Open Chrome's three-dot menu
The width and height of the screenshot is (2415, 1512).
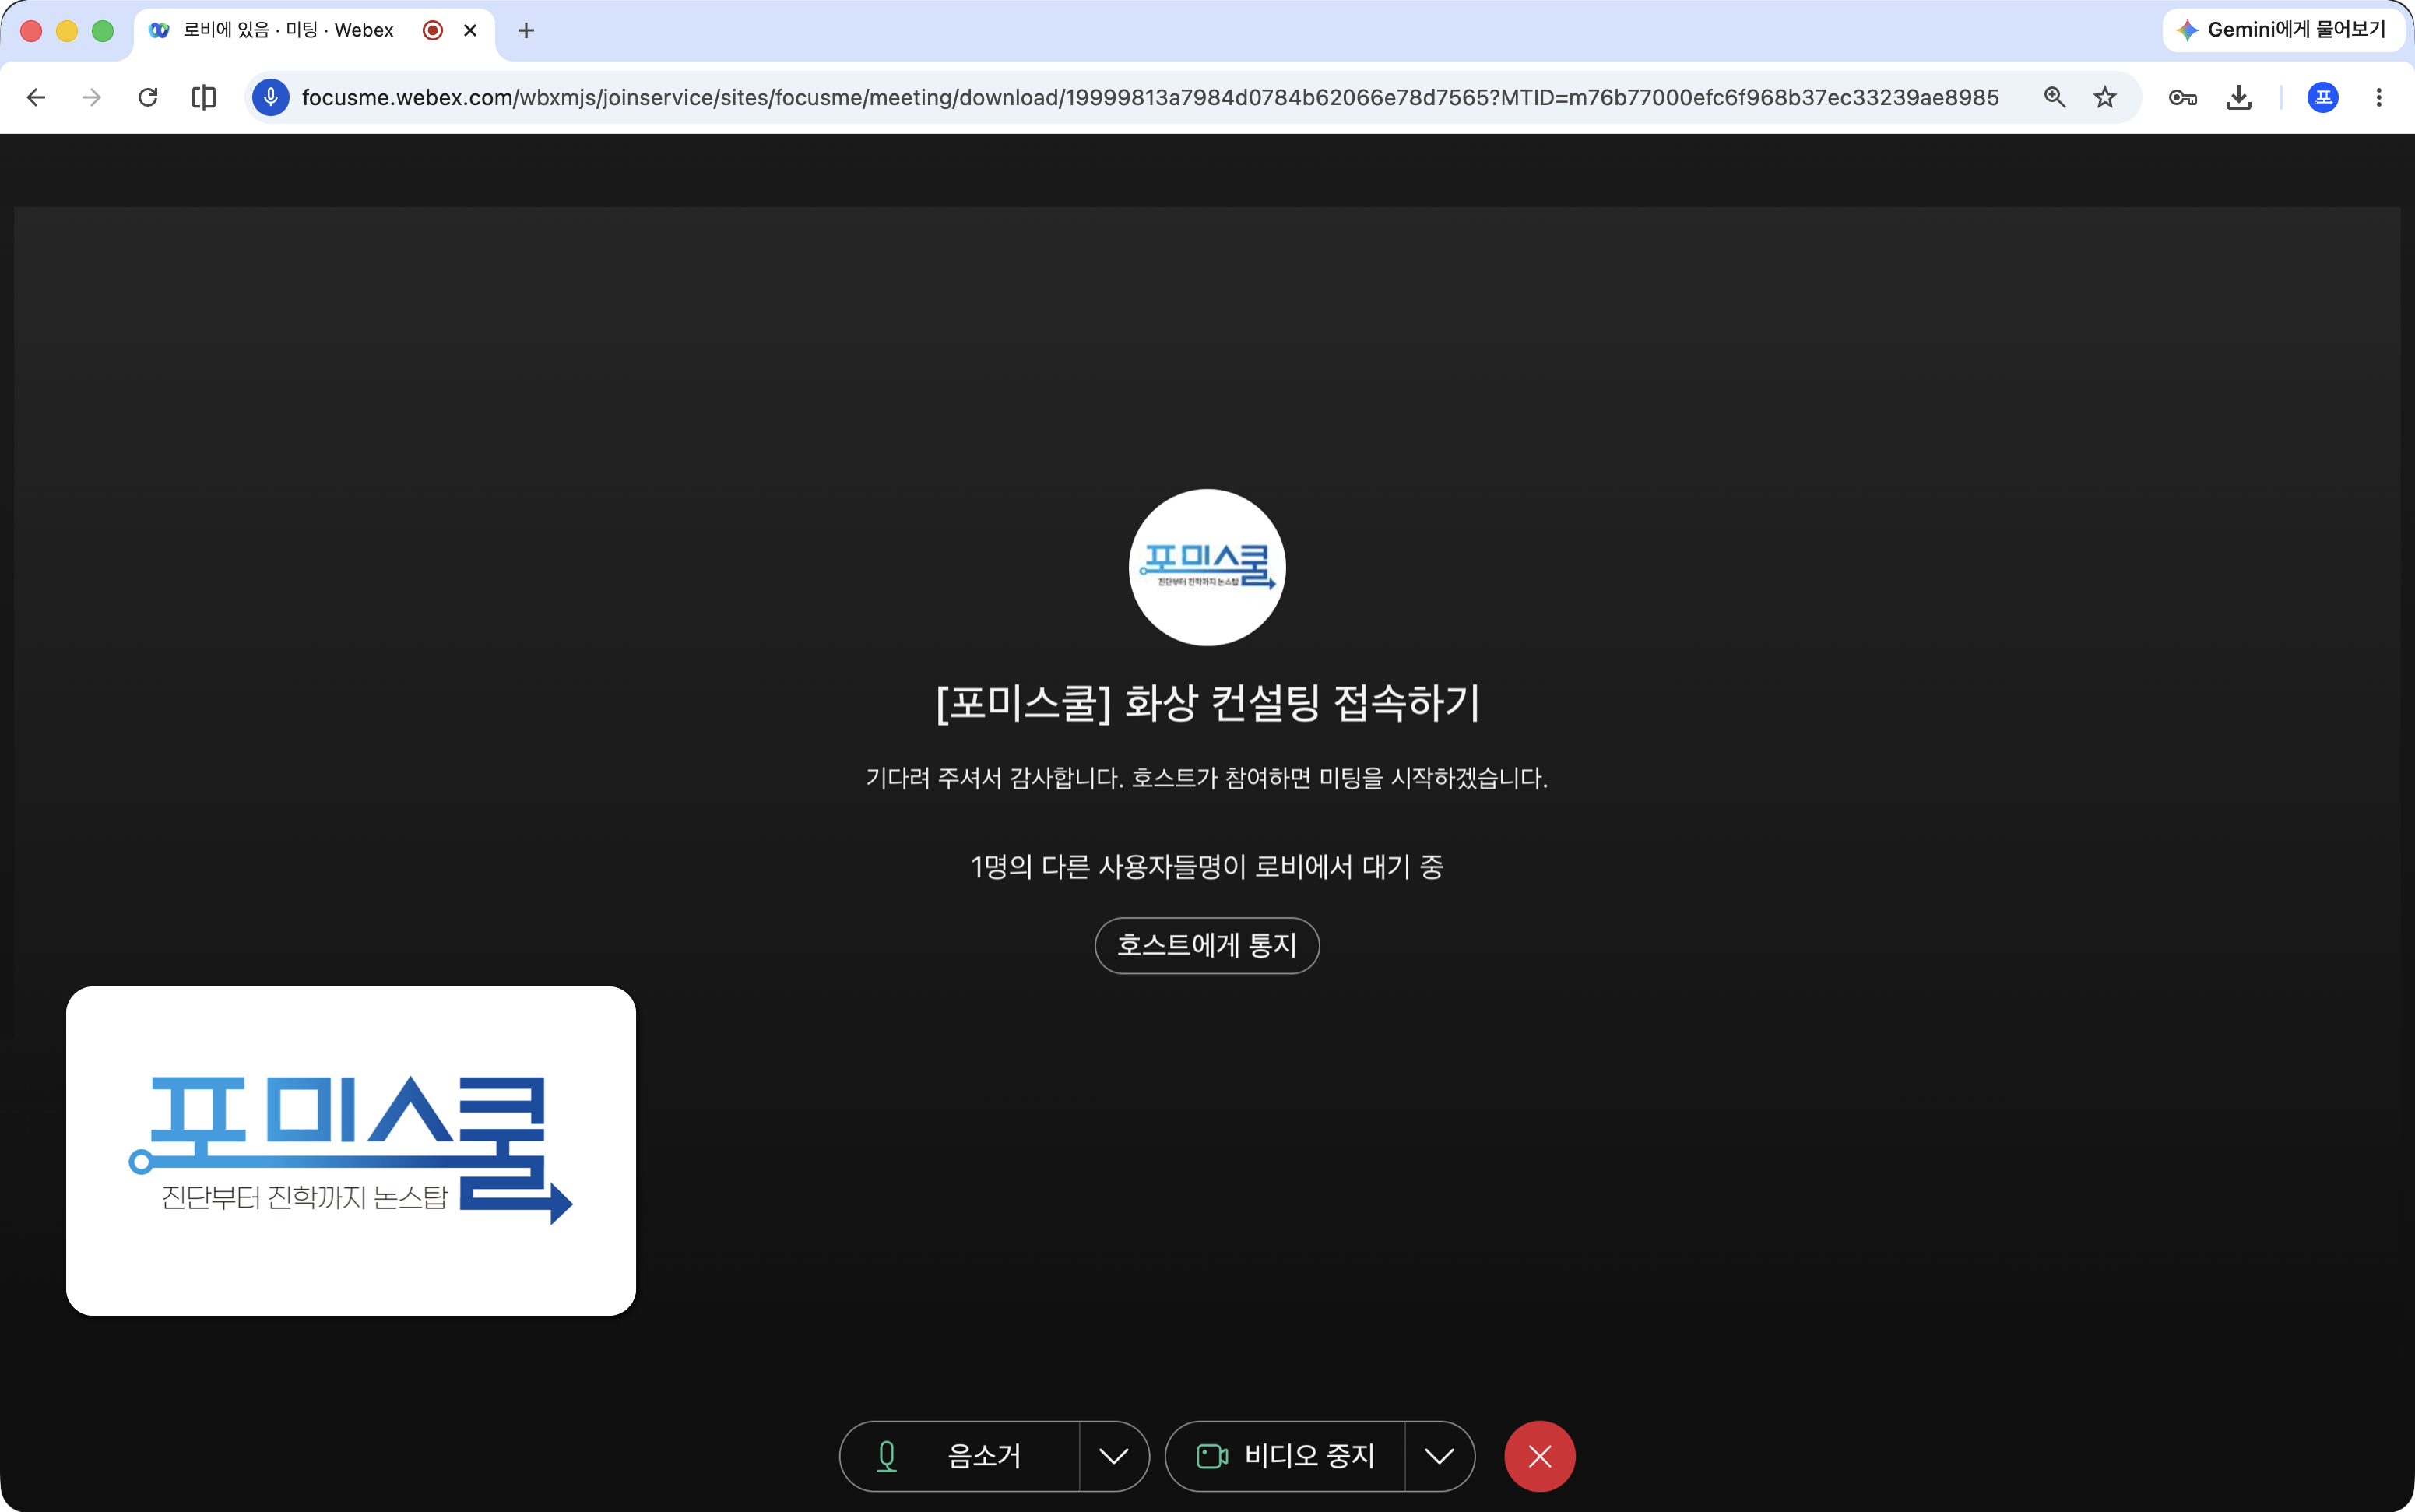click(2379, 97)
